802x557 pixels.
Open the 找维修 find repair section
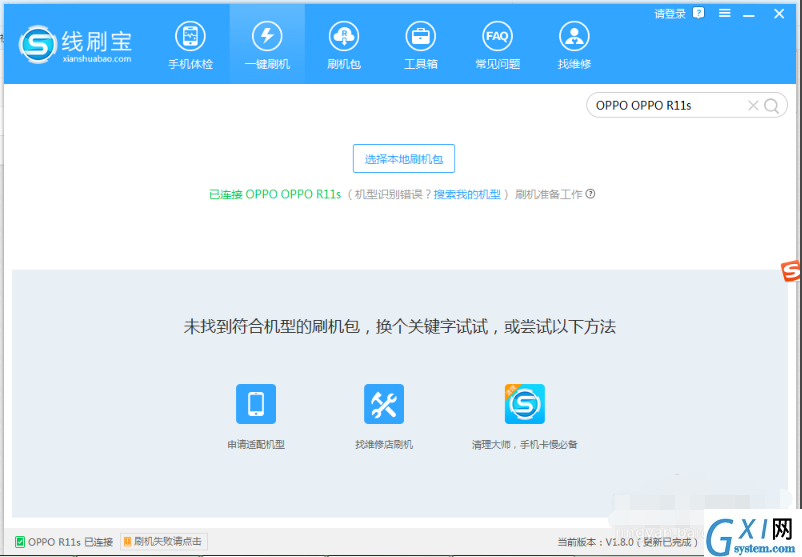click(x=574, y=45)
